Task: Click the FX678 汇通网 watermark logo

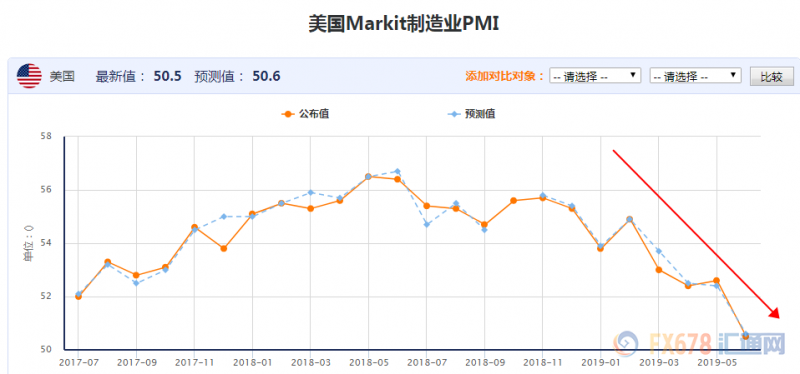Action: pos(698,343)
